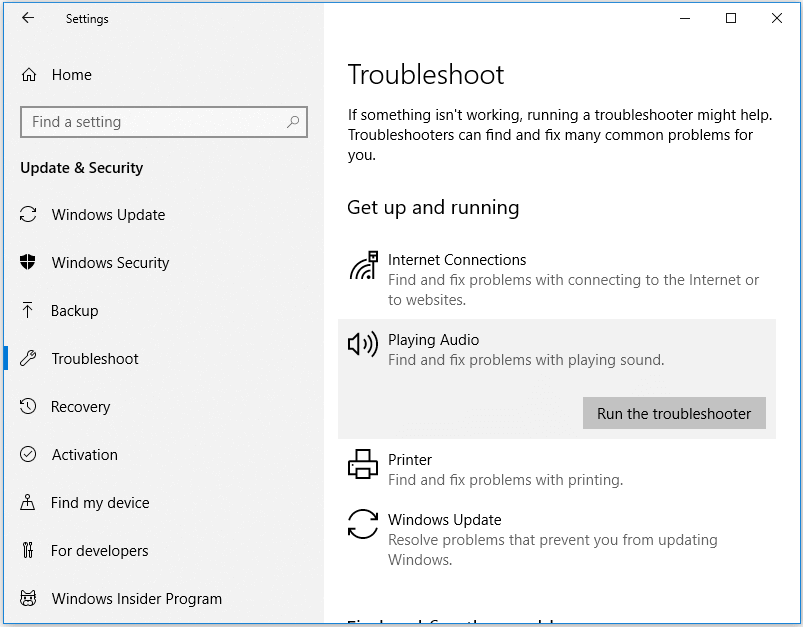Click the Backup arrow icon in sidebar
Image resolution: width=803 pixels, height=627 pixels.
[30, 311]
